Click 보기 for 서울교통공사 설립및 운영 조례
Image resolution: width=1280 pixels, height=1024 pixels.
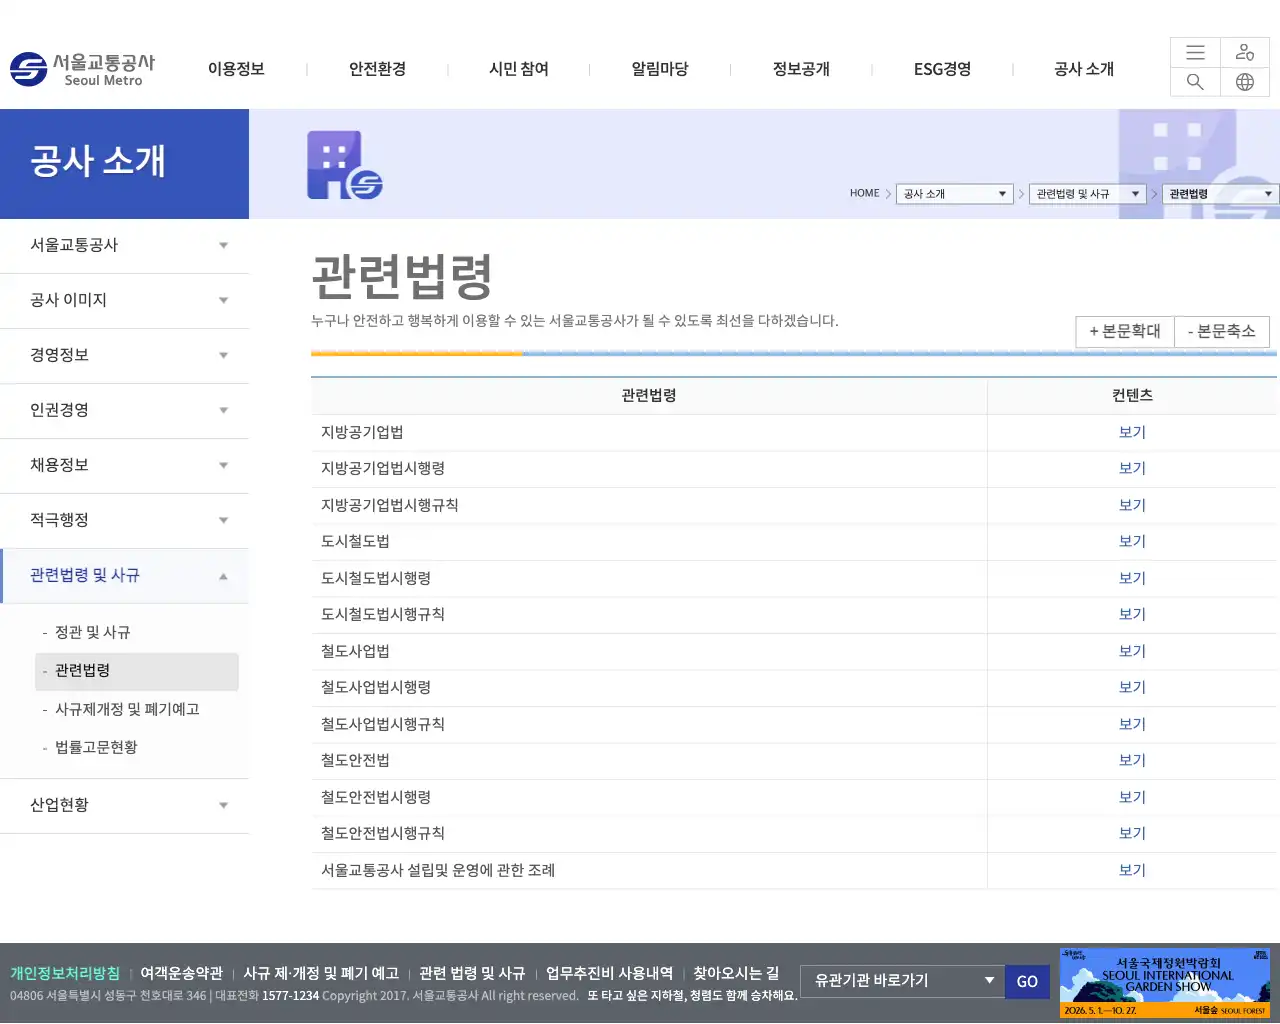point(1132,871)
